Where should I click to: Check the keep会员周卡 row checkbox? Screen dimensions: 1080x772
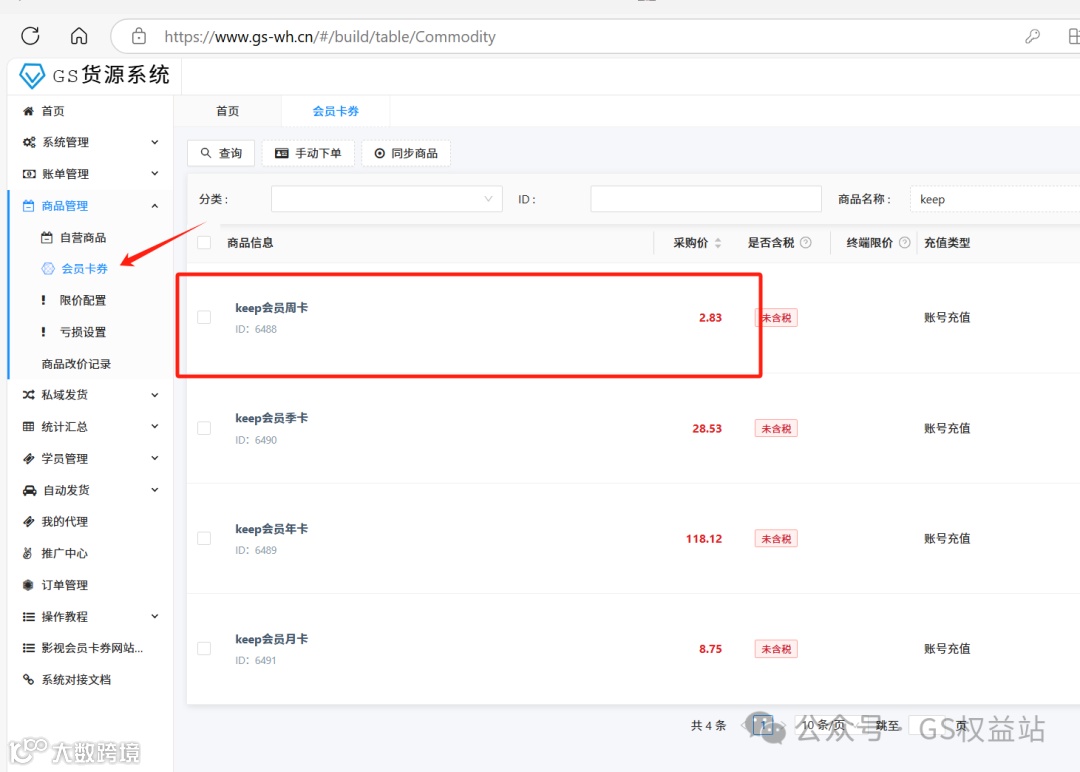[x=204, y=317]
